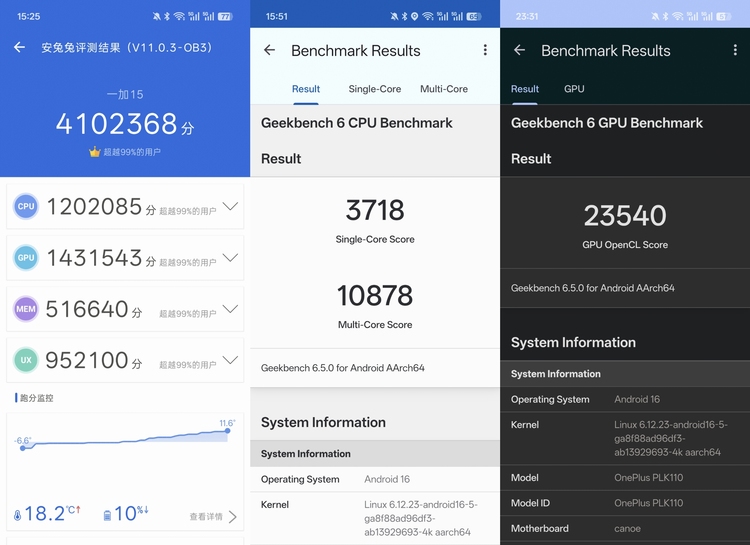Tap Geekbench 6.5.0 version text in GPU panel
The height and width of the screenshot is (545, 750).
[593, 288]
